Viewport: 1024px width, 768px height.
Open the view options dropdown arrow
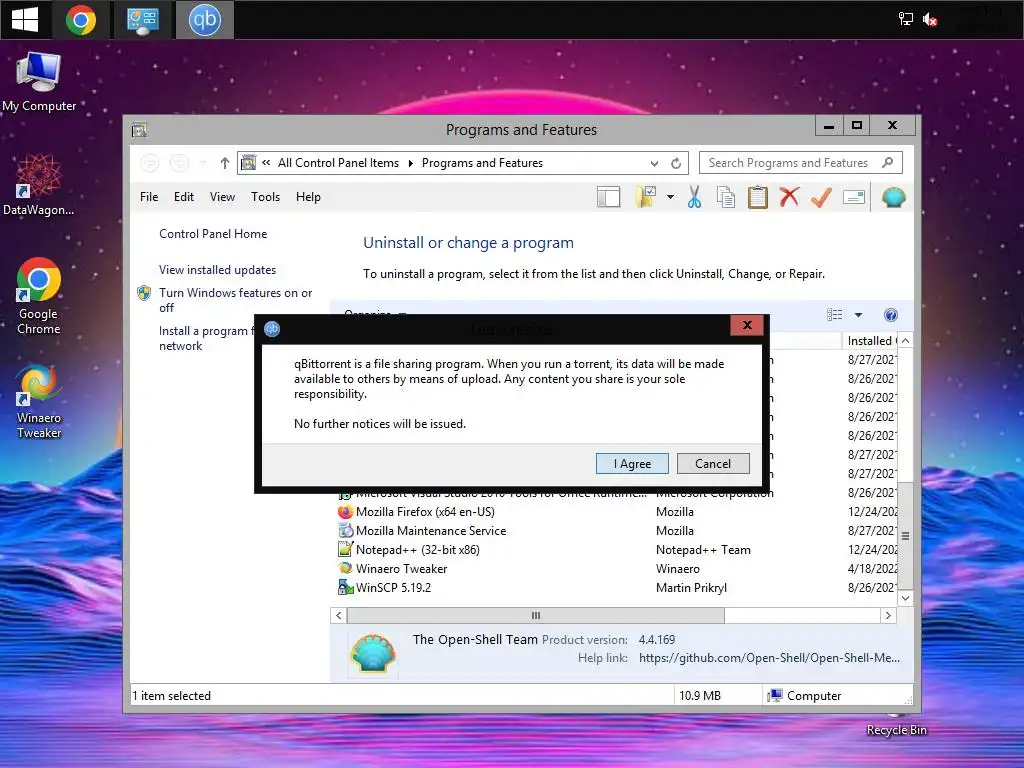[x=858, y=315]
